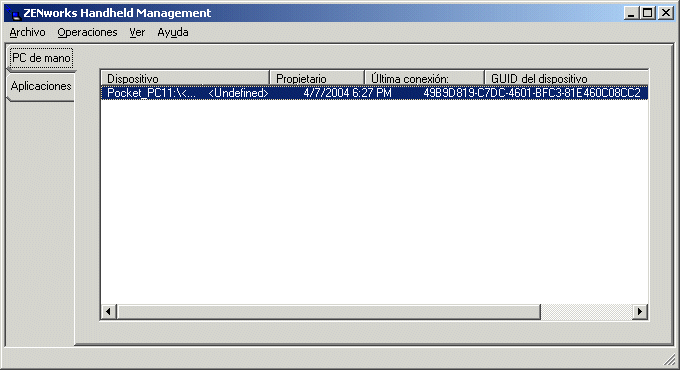
Task: Click the <Undefined> owner cell
Action: coord(239,93)
